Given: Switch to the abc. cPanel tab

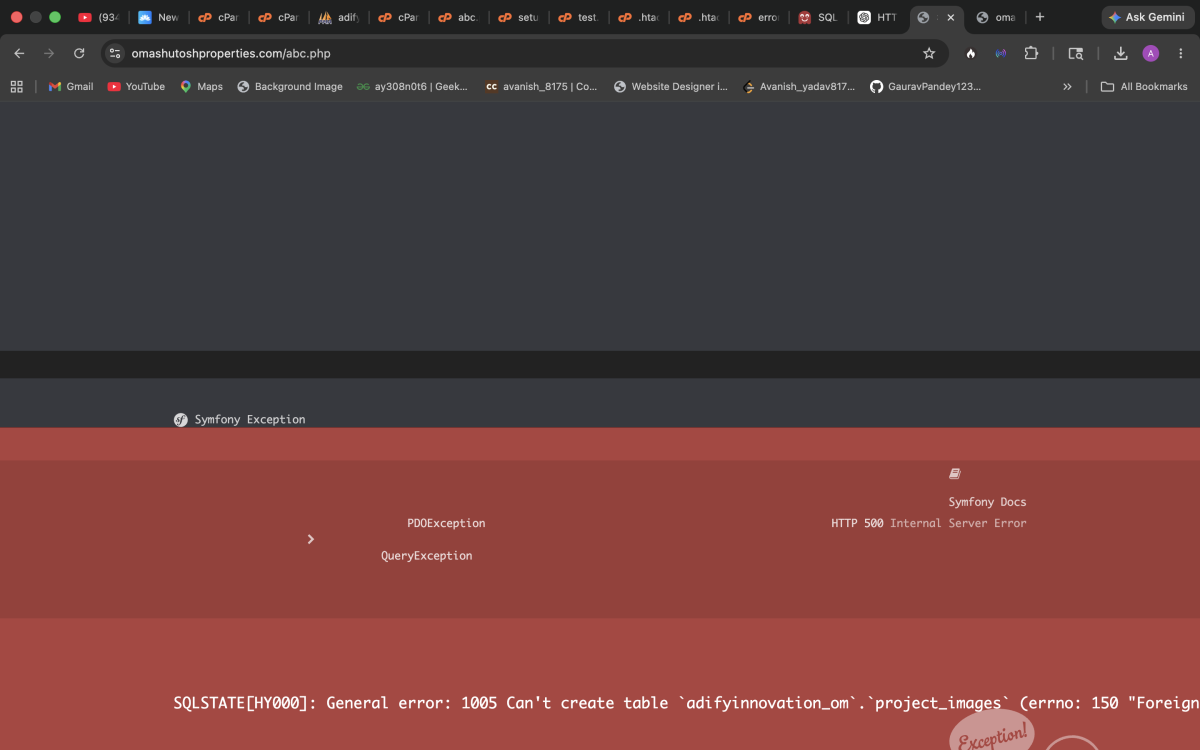Looking at the screenshot, I should 458,17.
